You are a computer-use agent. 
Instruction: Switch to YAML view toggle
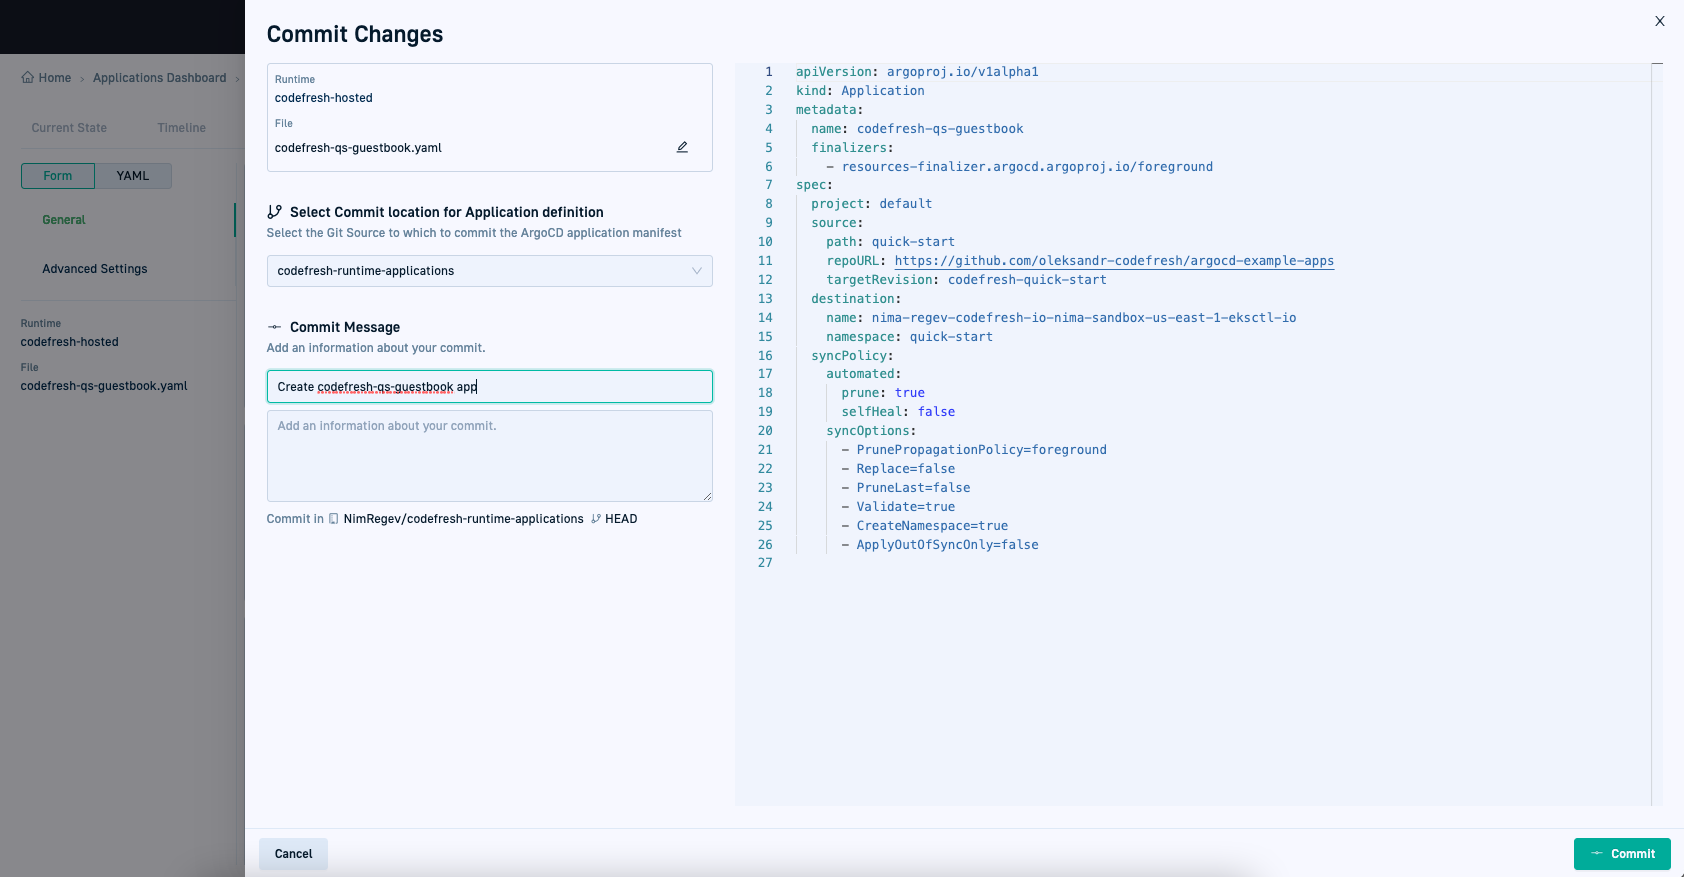pyautogui.click(x=133, y=176)
